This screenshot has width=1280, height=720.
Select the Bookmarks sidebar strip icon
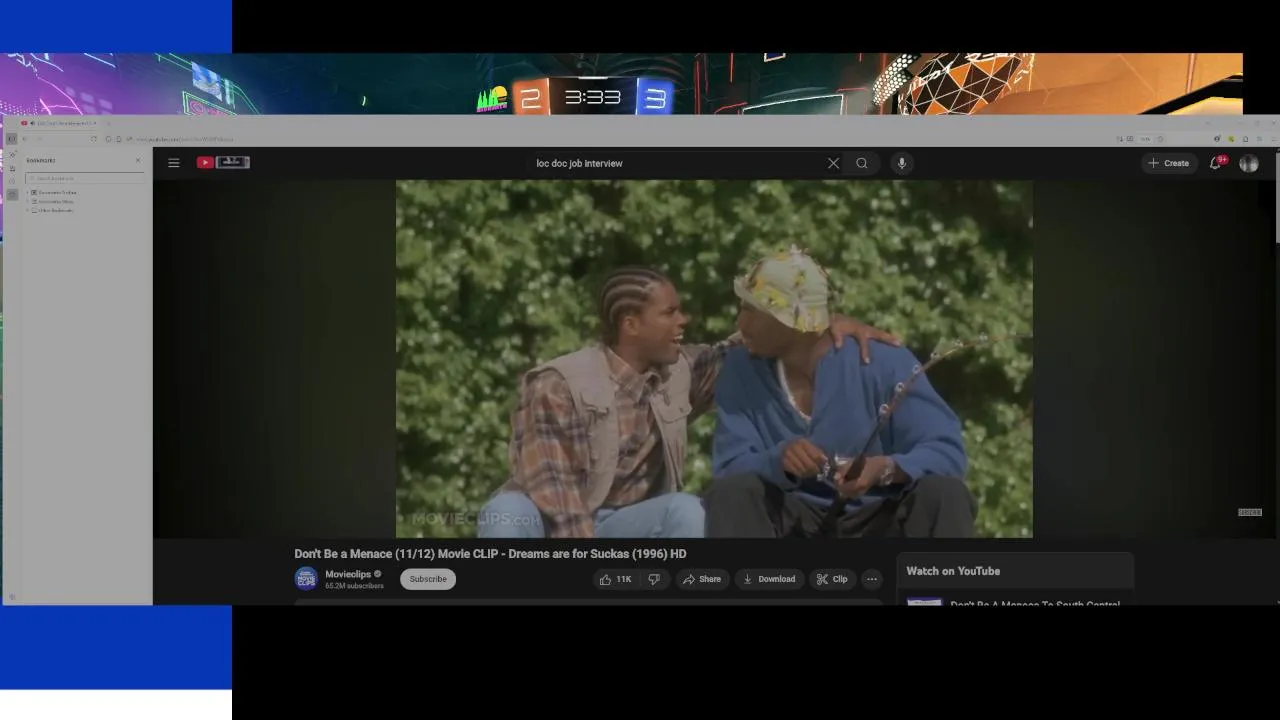pos(12,194)
